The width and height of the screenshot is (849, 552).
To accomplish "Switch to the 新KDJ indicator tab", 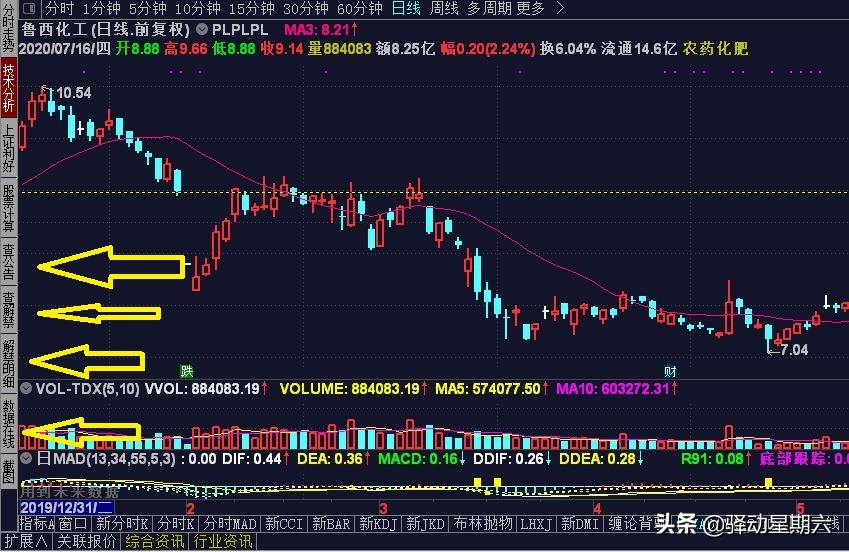I will [378, 524].
